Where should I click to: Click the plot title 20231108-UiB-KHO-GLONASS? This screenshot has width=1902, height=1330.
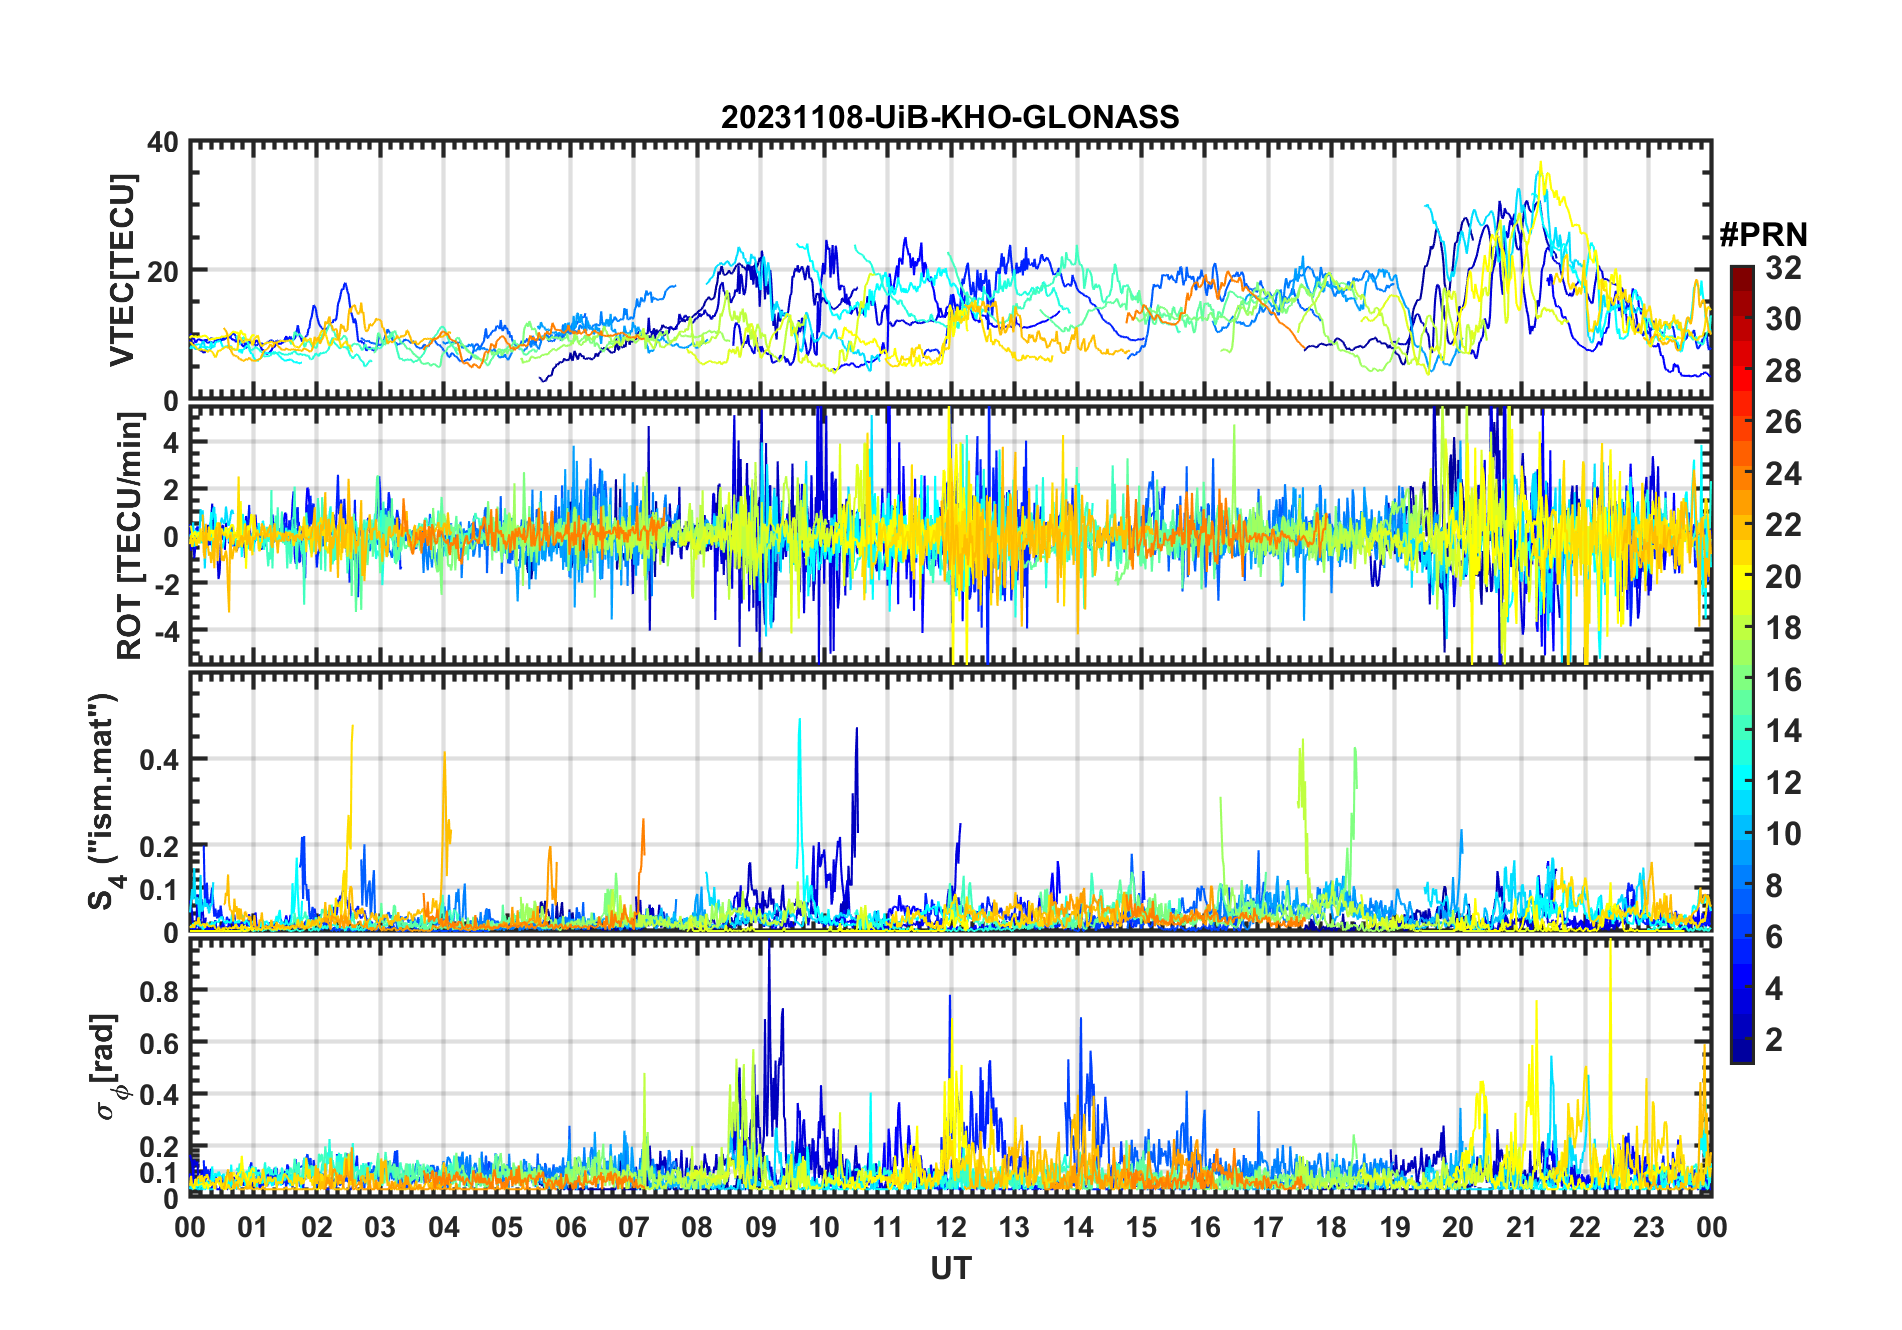tap(950, 117)
